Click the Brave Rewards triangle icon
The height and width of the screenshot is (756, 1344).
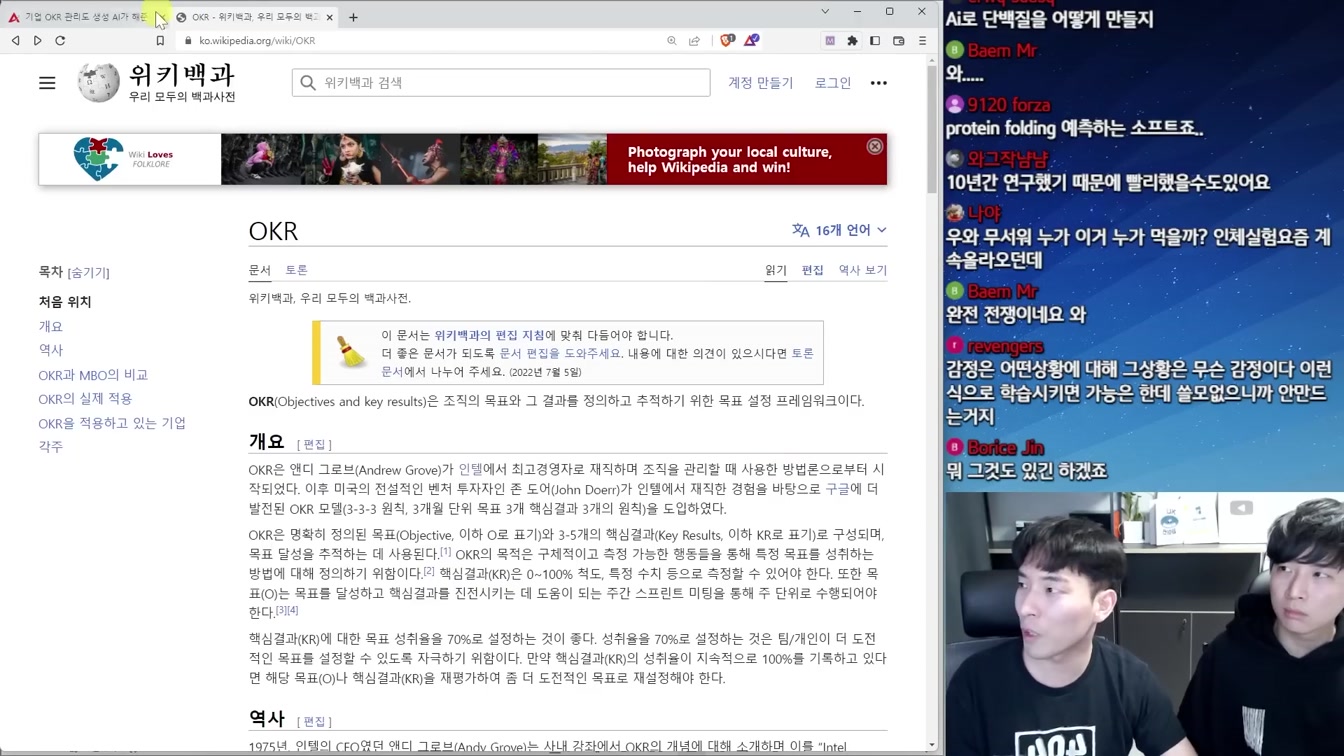751,41
